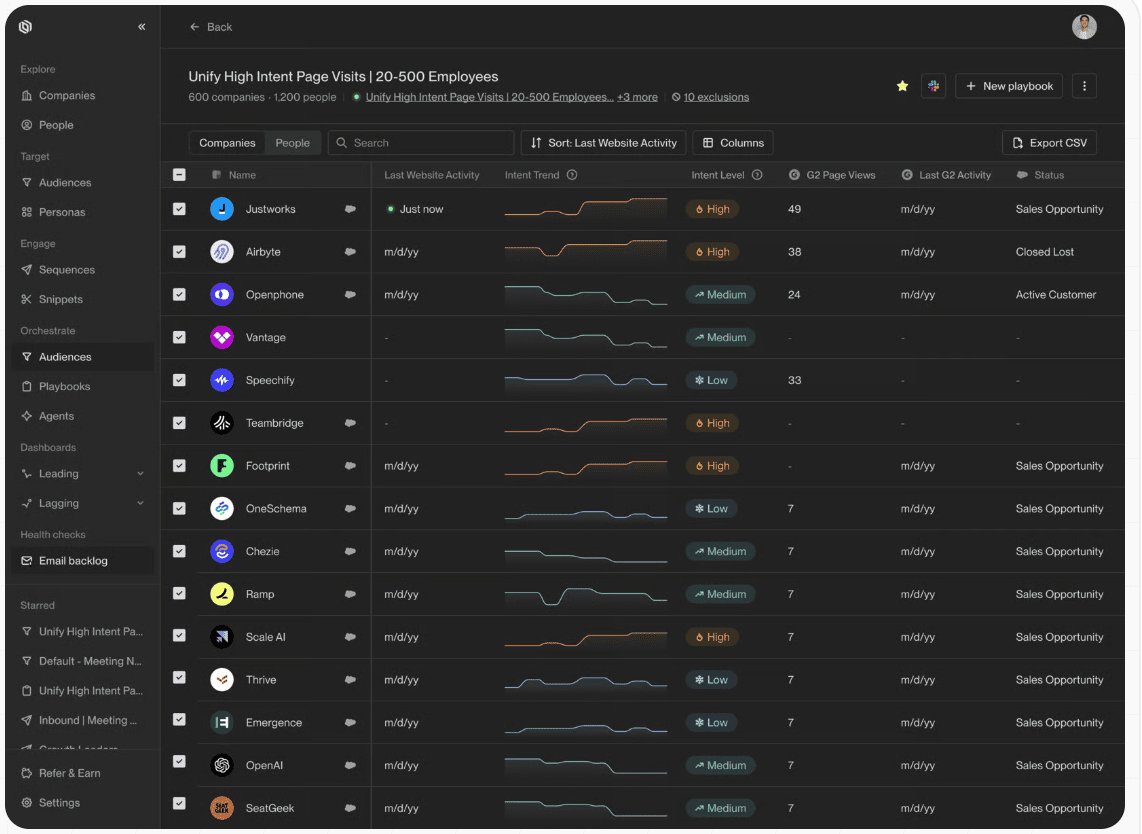Uncheck the Footprint row checkbox

coord(179,466)
